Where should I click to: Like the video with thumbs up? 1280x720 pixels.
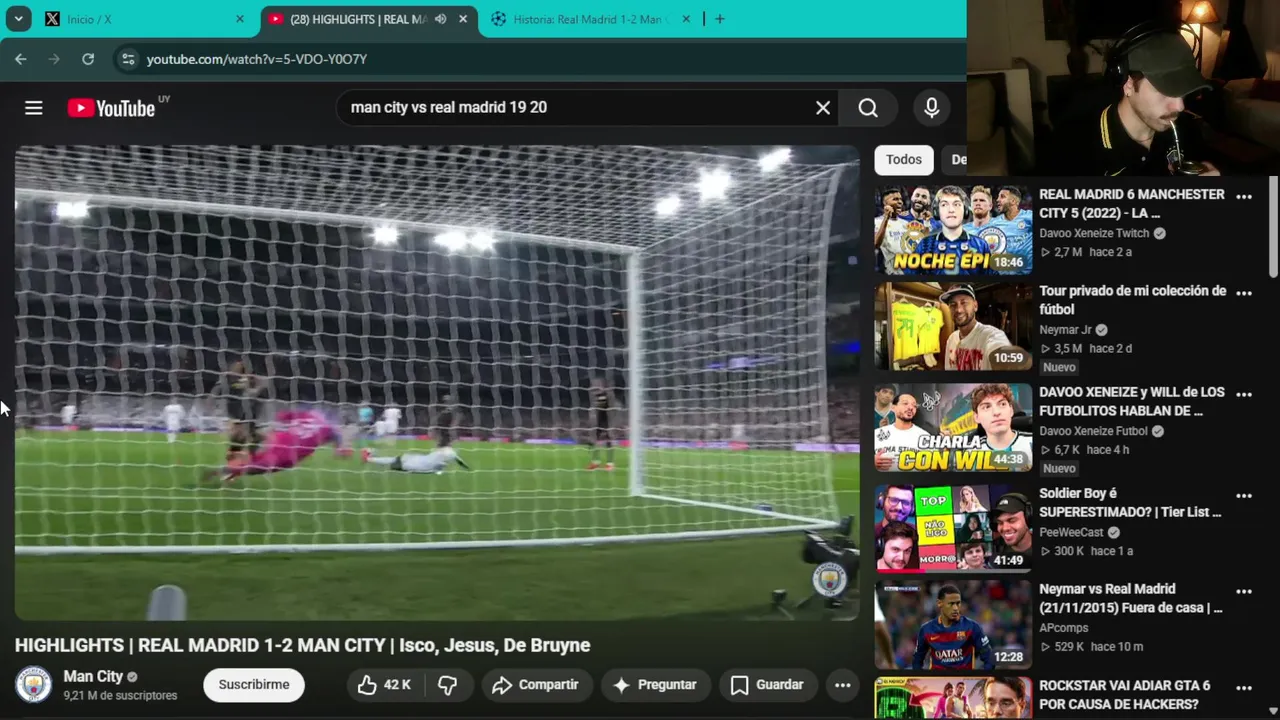click(x=385, y=685)
